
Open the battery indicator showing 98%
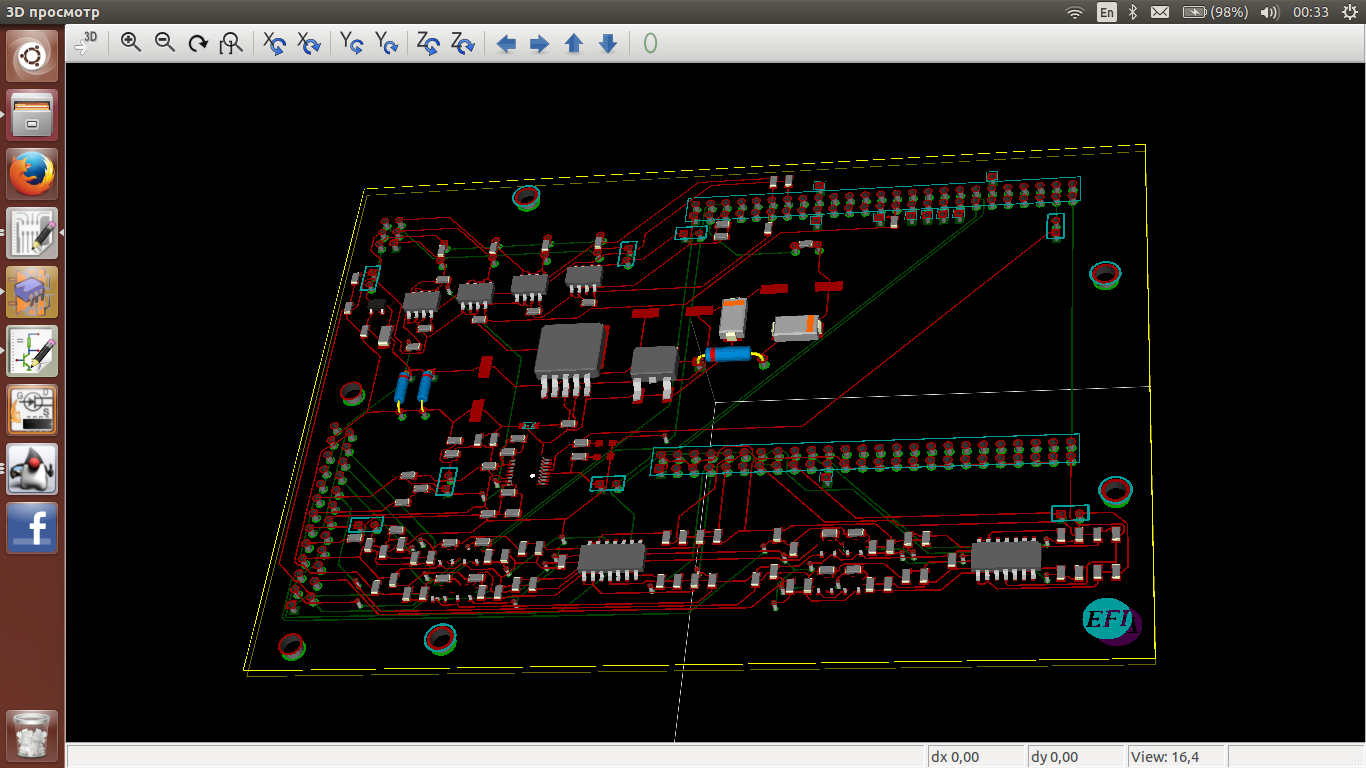click(1215, 12)
